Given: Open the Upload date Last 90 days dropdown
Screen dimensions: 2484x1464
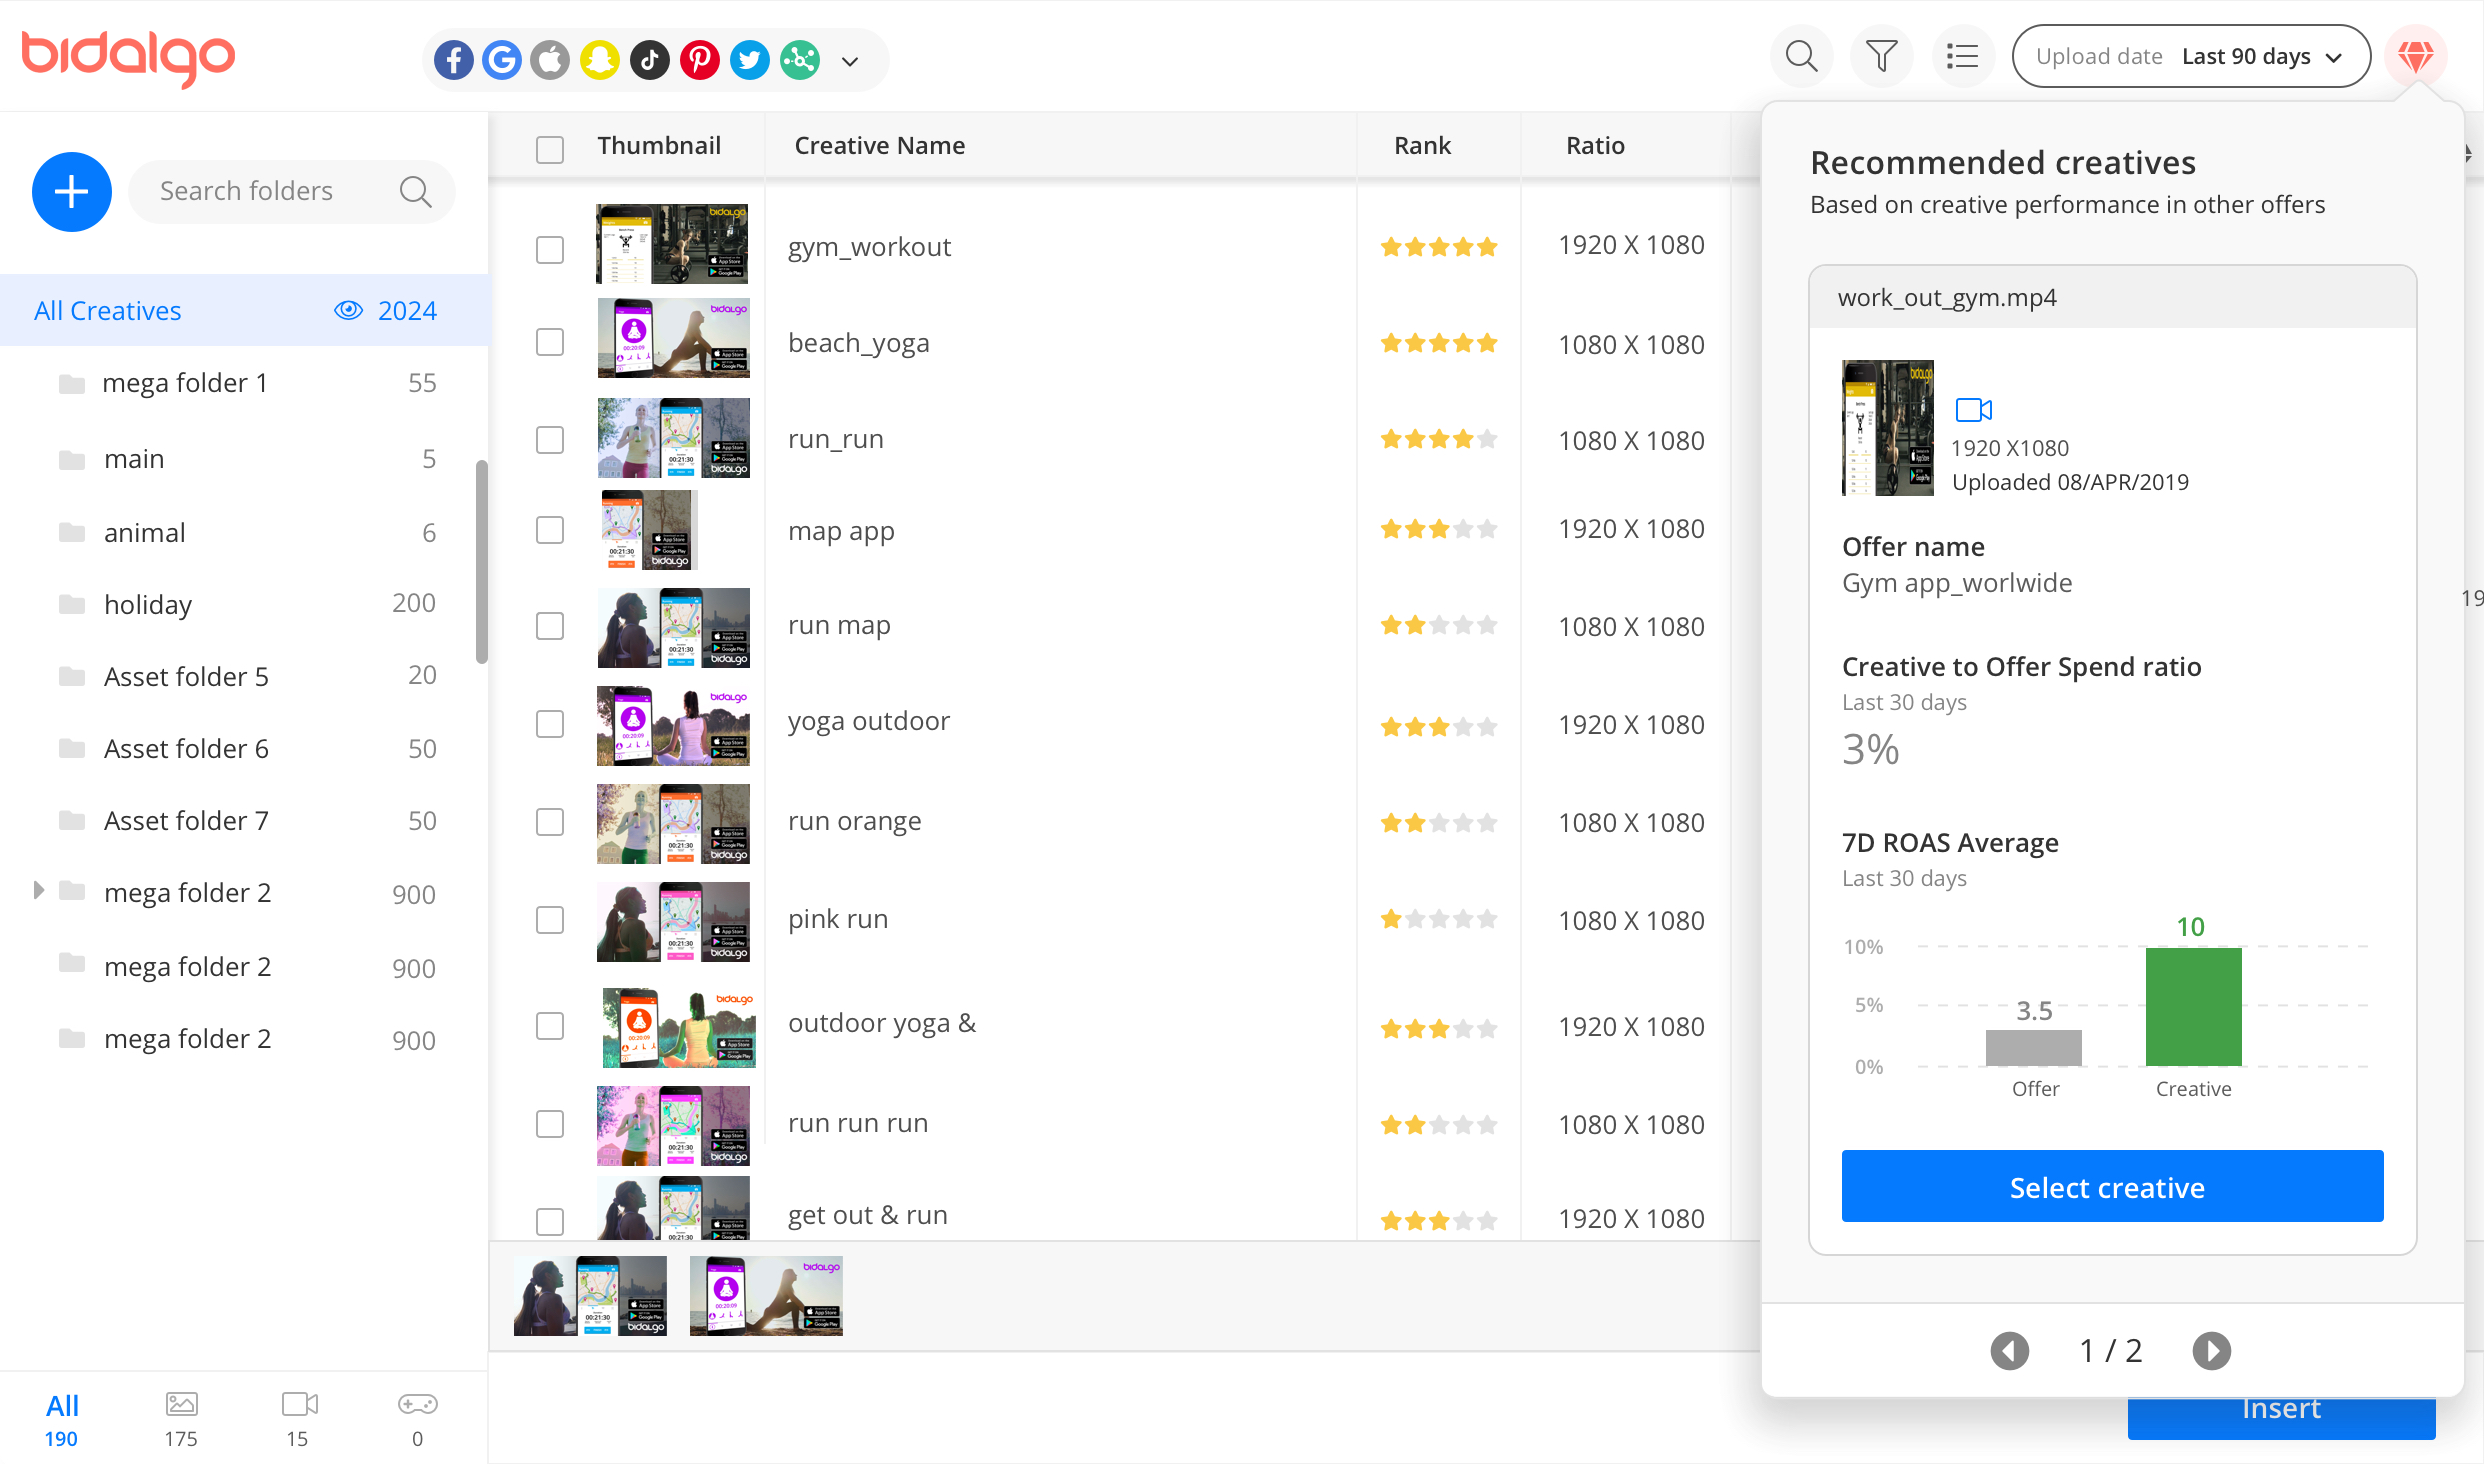Looking at the screenshot, I should pyautogui.click(x=2191, y=56).
